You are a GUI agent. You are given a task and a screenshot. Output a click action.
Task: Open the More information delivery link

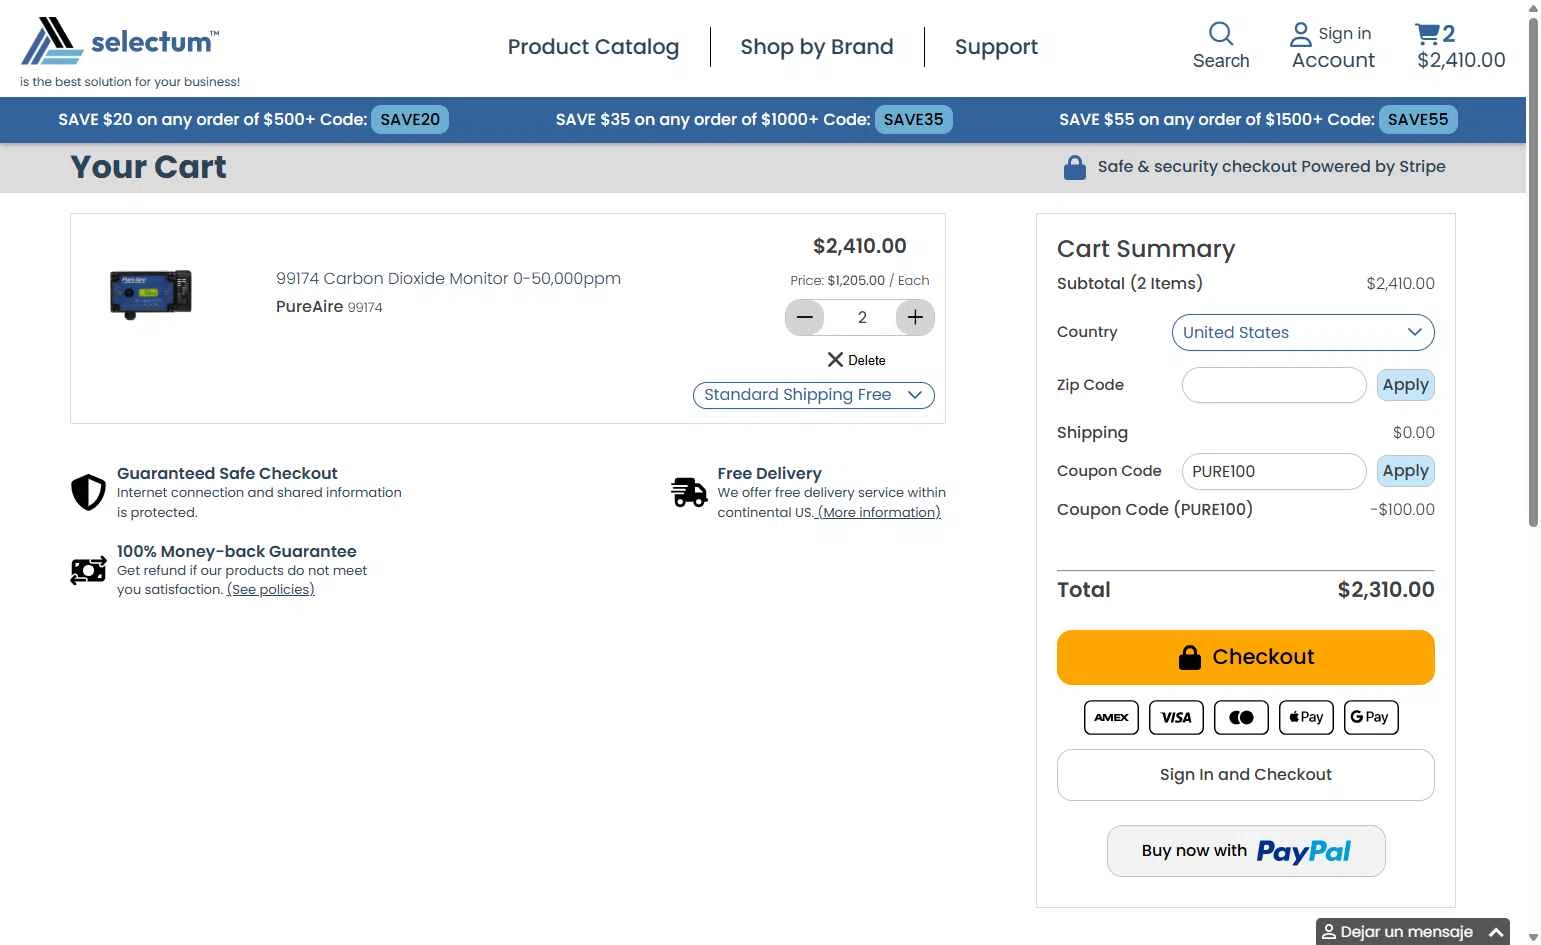(880, 512)
